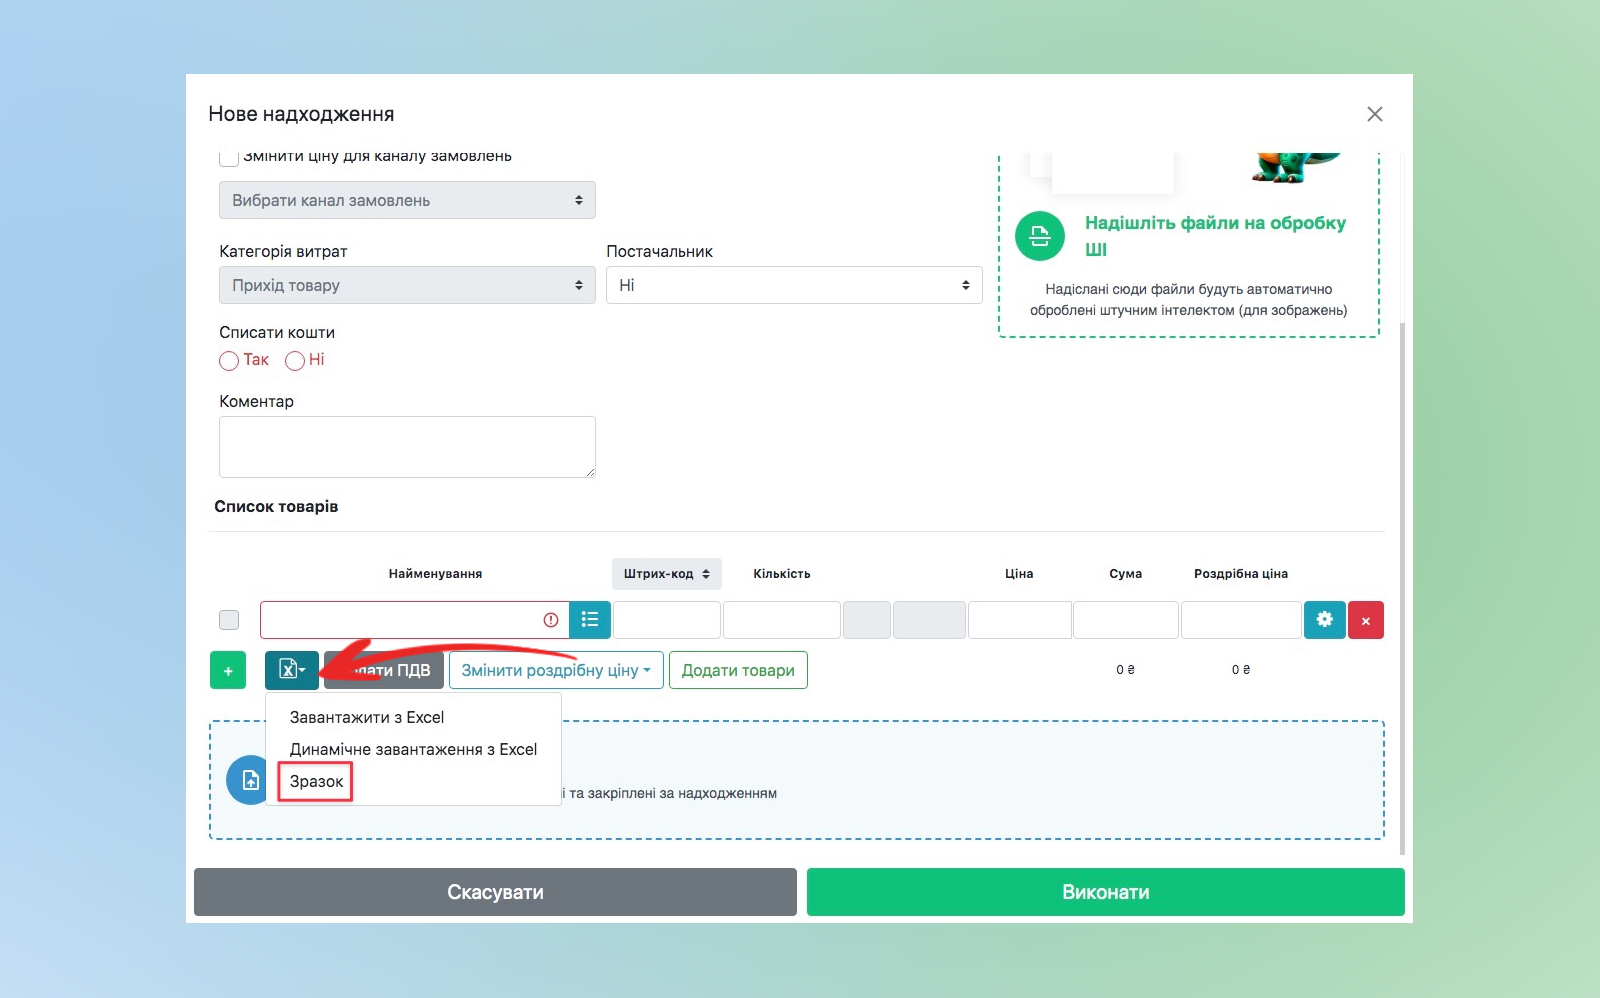Image resolution: width=1600 pixels, height=998 pixels.
Task: Click the blue file upload icon
Action: pos(249,780)
